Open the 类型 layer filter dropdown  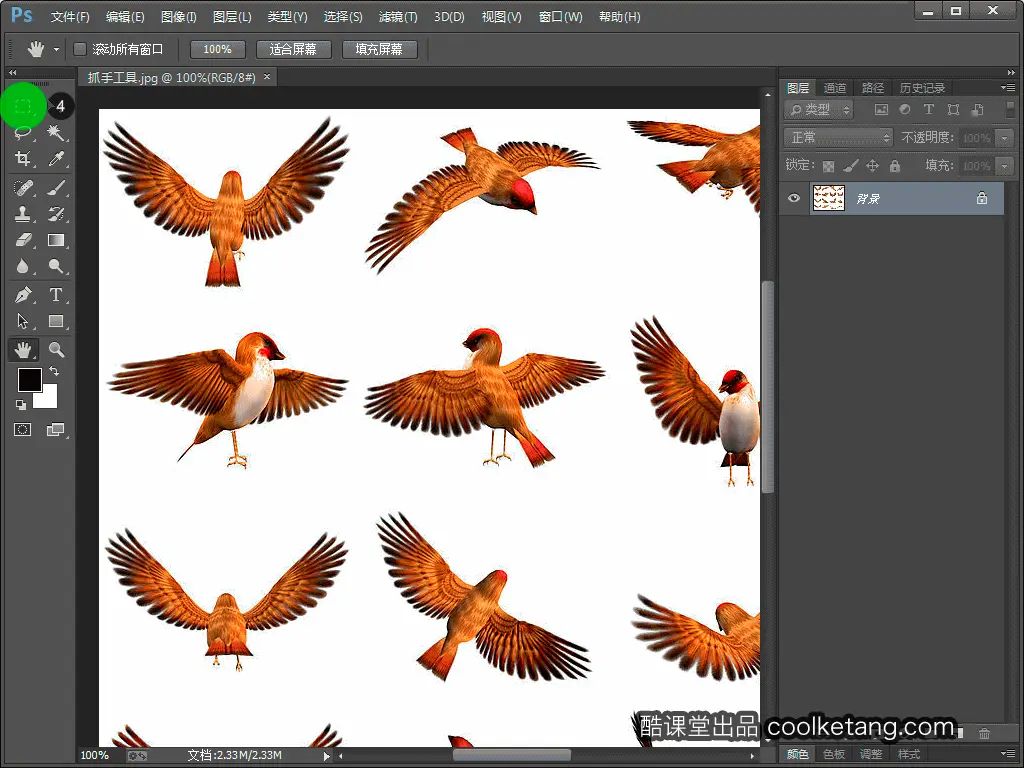[819, 110]
